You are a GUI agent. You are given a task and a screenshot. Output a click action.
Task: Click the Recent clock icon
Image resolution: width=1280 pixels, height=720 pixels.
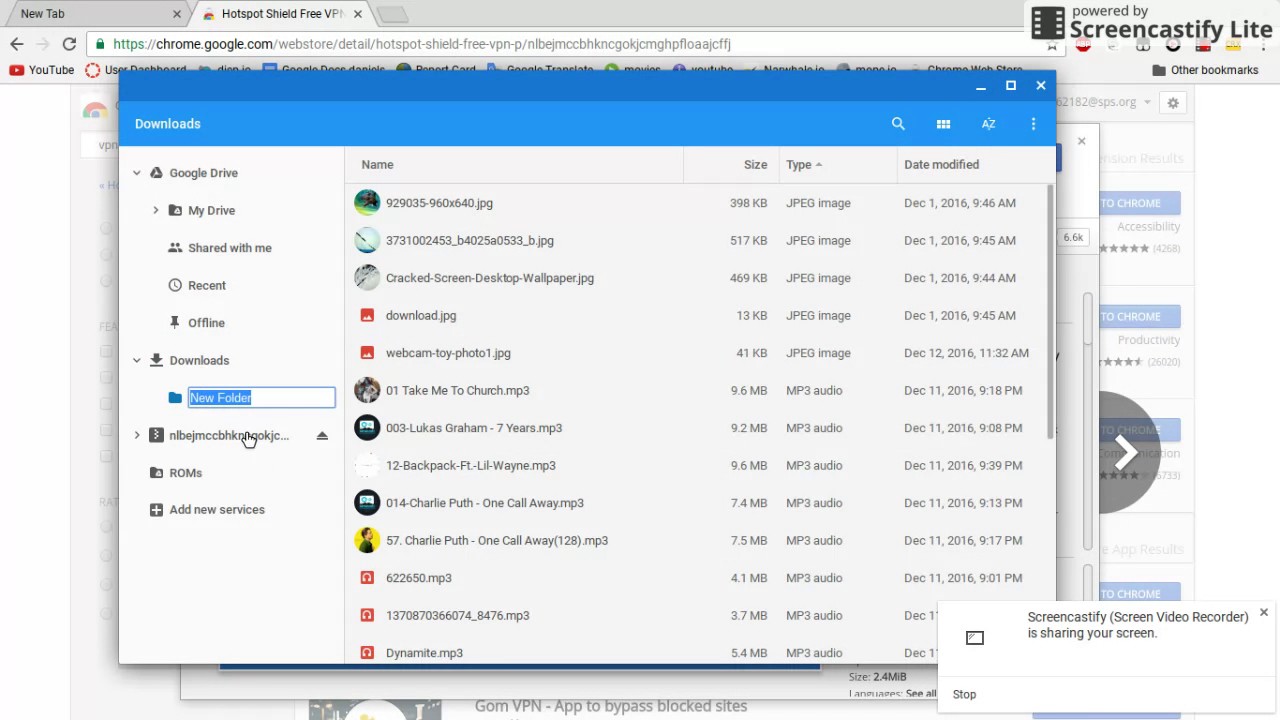(x=175, y=285)
